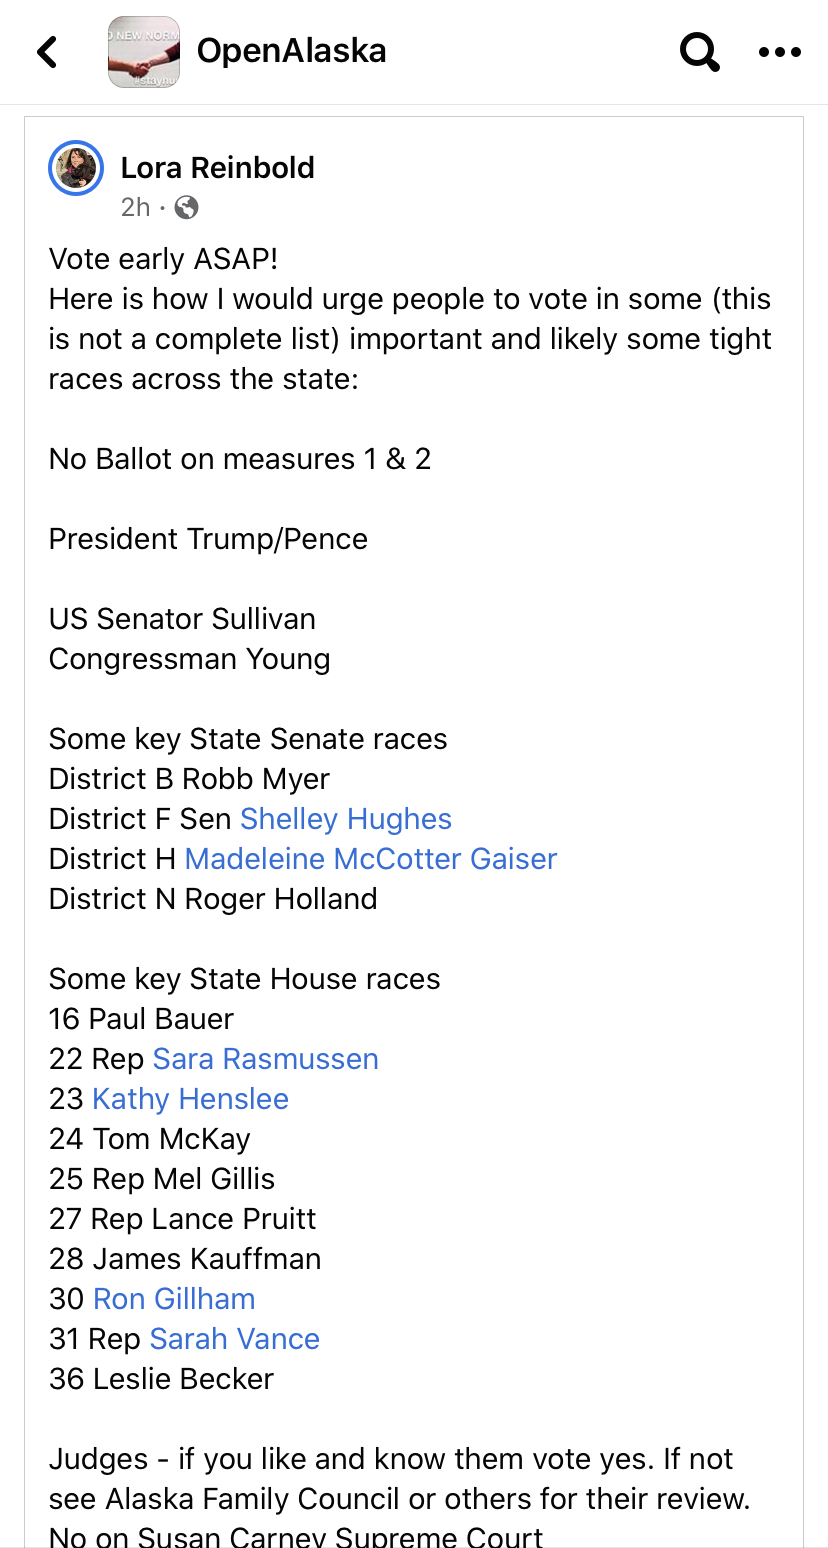Image resolution: width=828 pixels, height=1548 pixels.
Task: Open Lora Reinbold's name link
Action: [217, 168]
